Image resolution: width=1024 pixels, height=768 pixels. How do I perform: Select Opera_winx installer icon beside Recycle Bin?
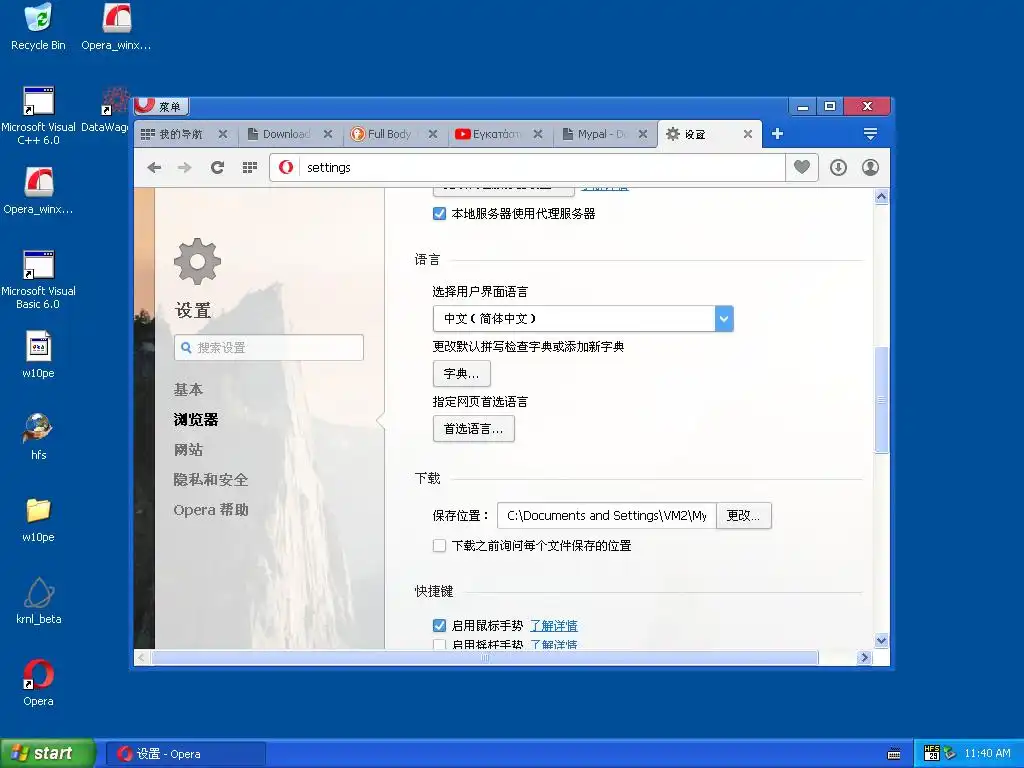click(116, 27)
